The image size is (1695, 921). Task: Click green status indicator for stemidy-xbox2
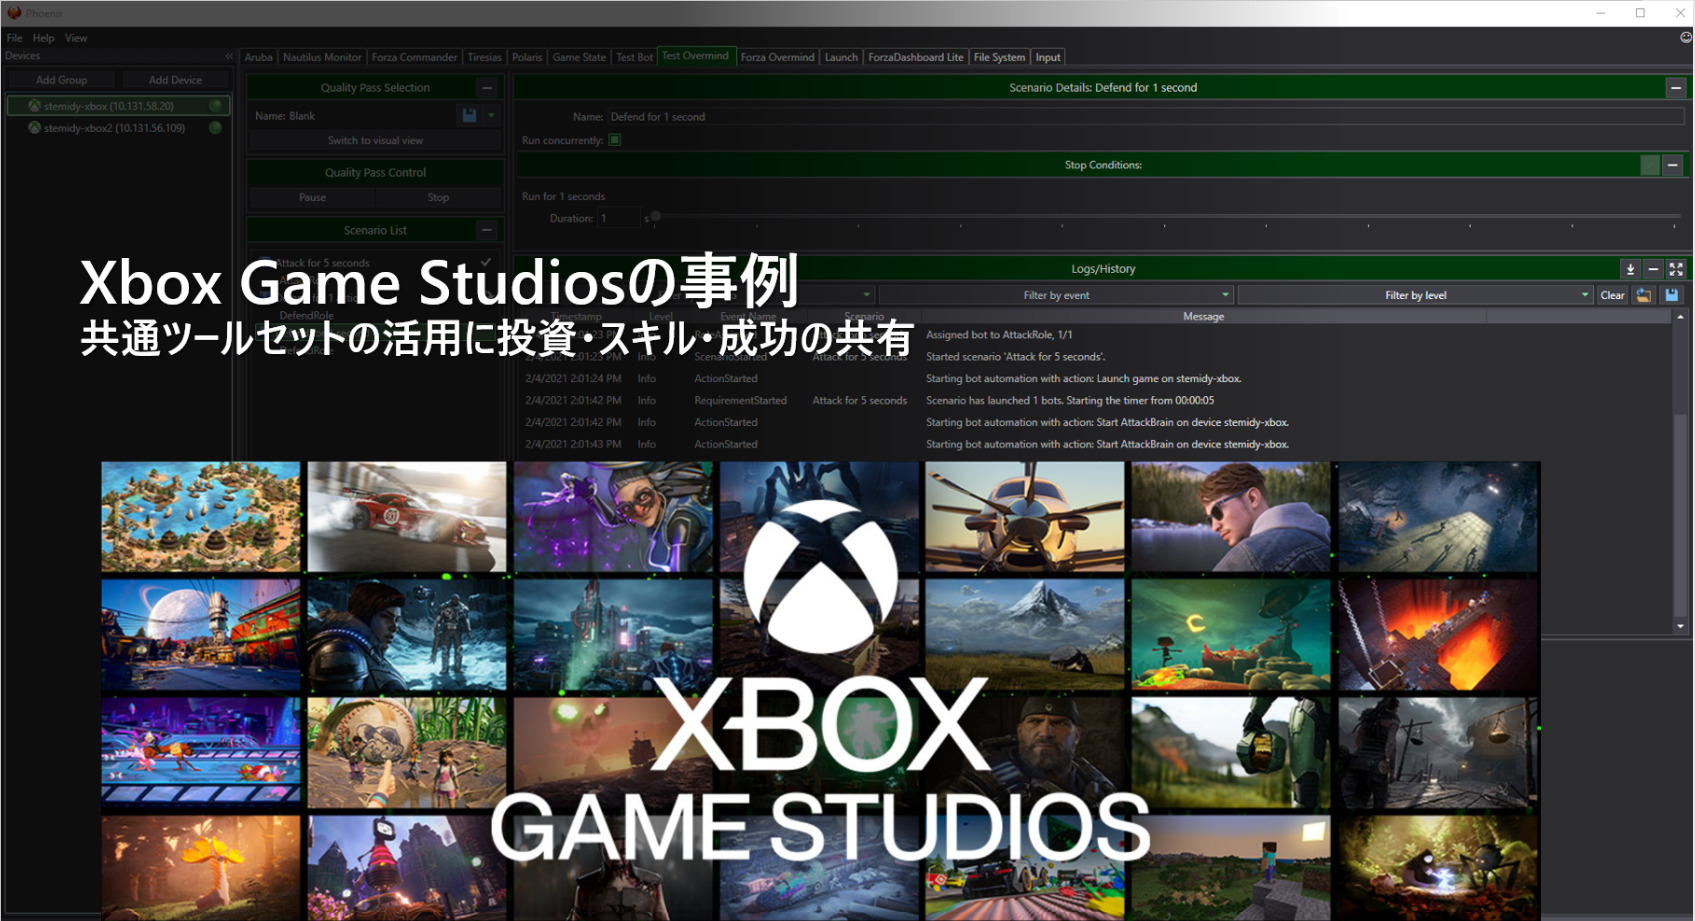click(x=215, y=128)
